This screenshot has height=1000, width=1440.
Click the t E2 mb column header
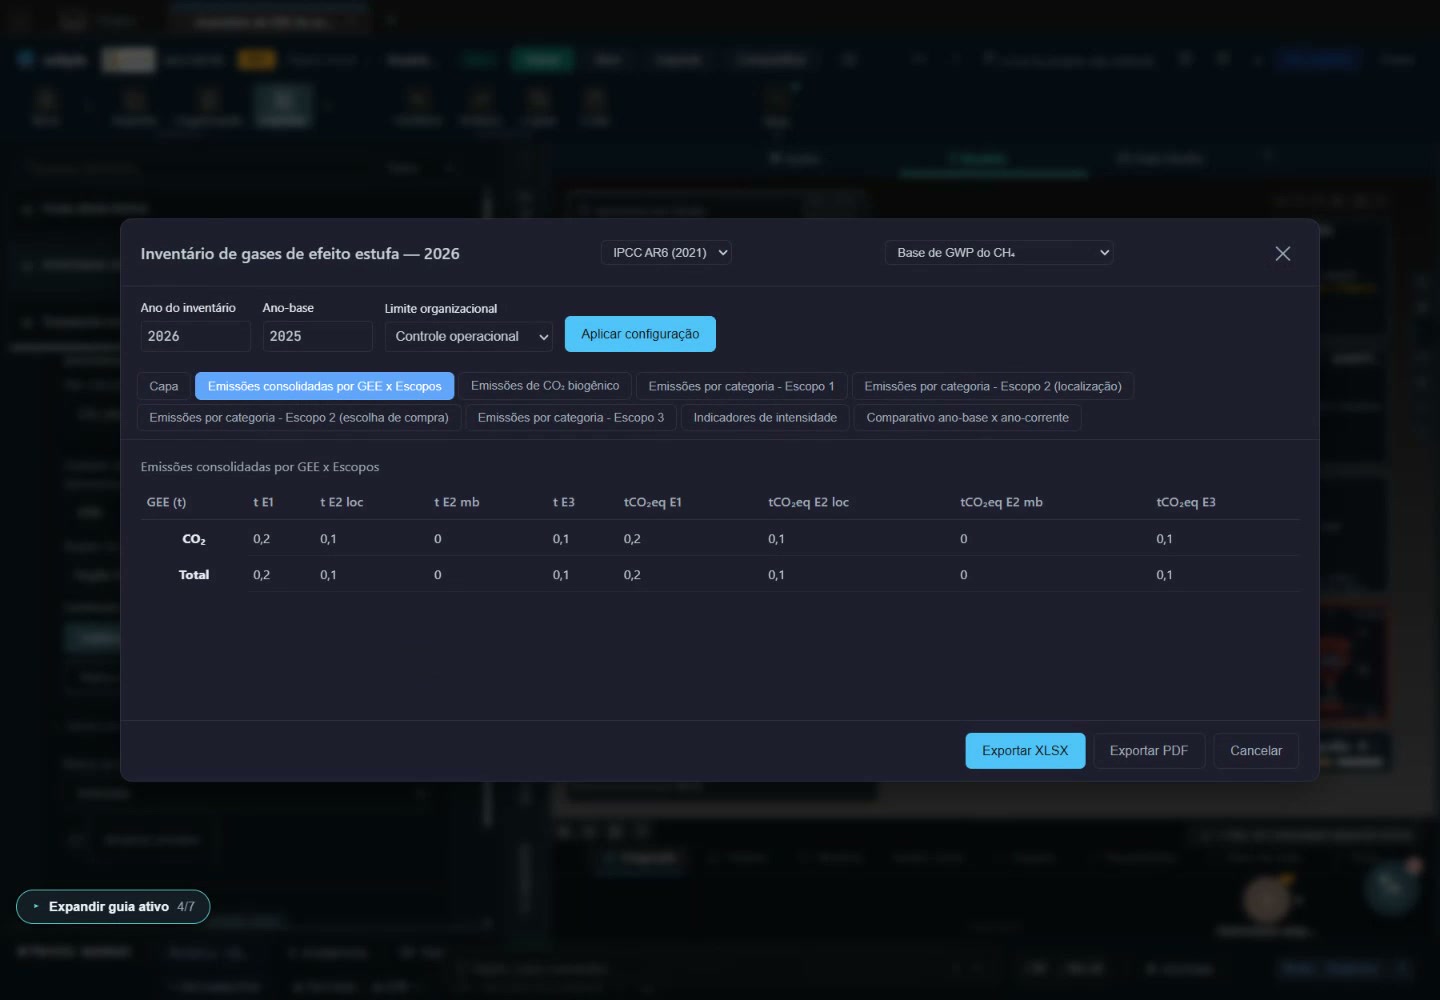pos(457,502)
